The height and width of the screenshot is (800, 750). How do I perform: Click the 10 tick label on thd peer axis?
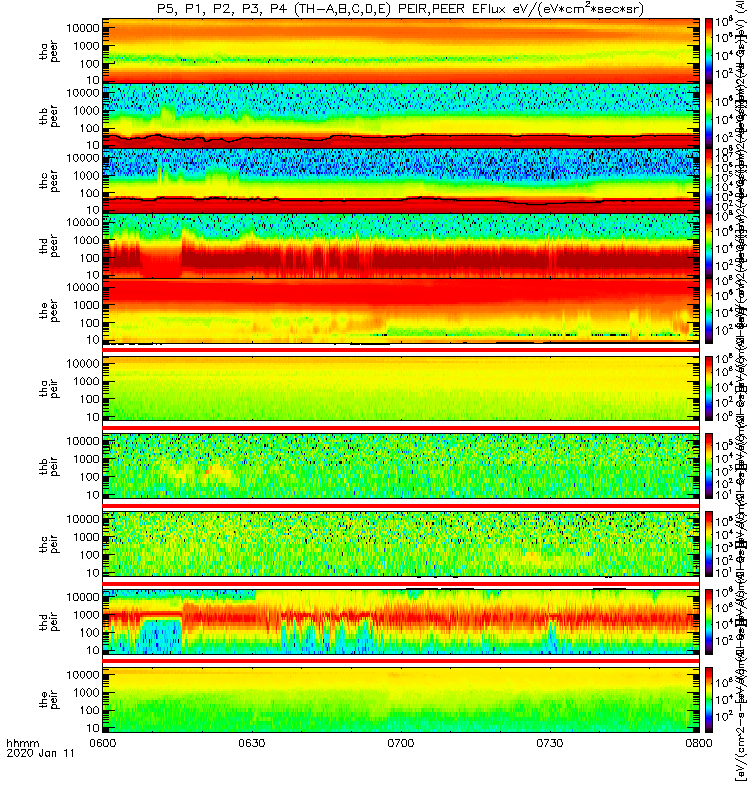tap(93, 274)
